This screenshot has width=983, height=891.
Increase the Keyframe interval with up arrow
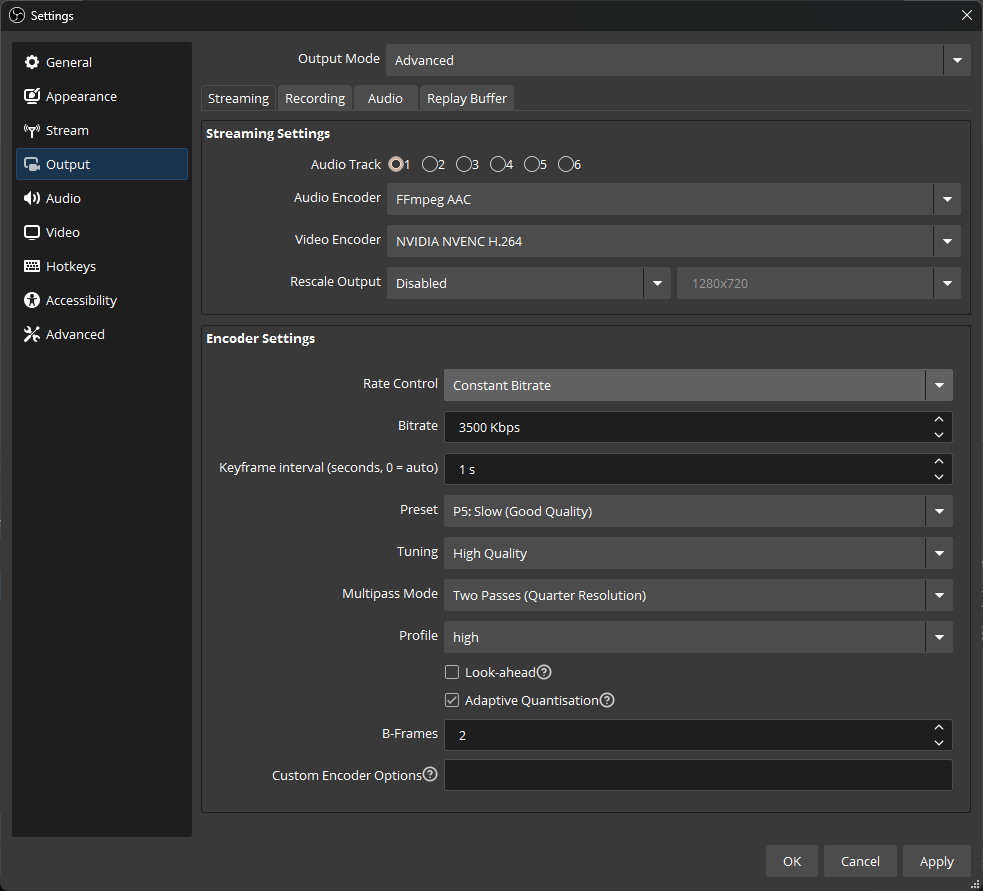938,461
